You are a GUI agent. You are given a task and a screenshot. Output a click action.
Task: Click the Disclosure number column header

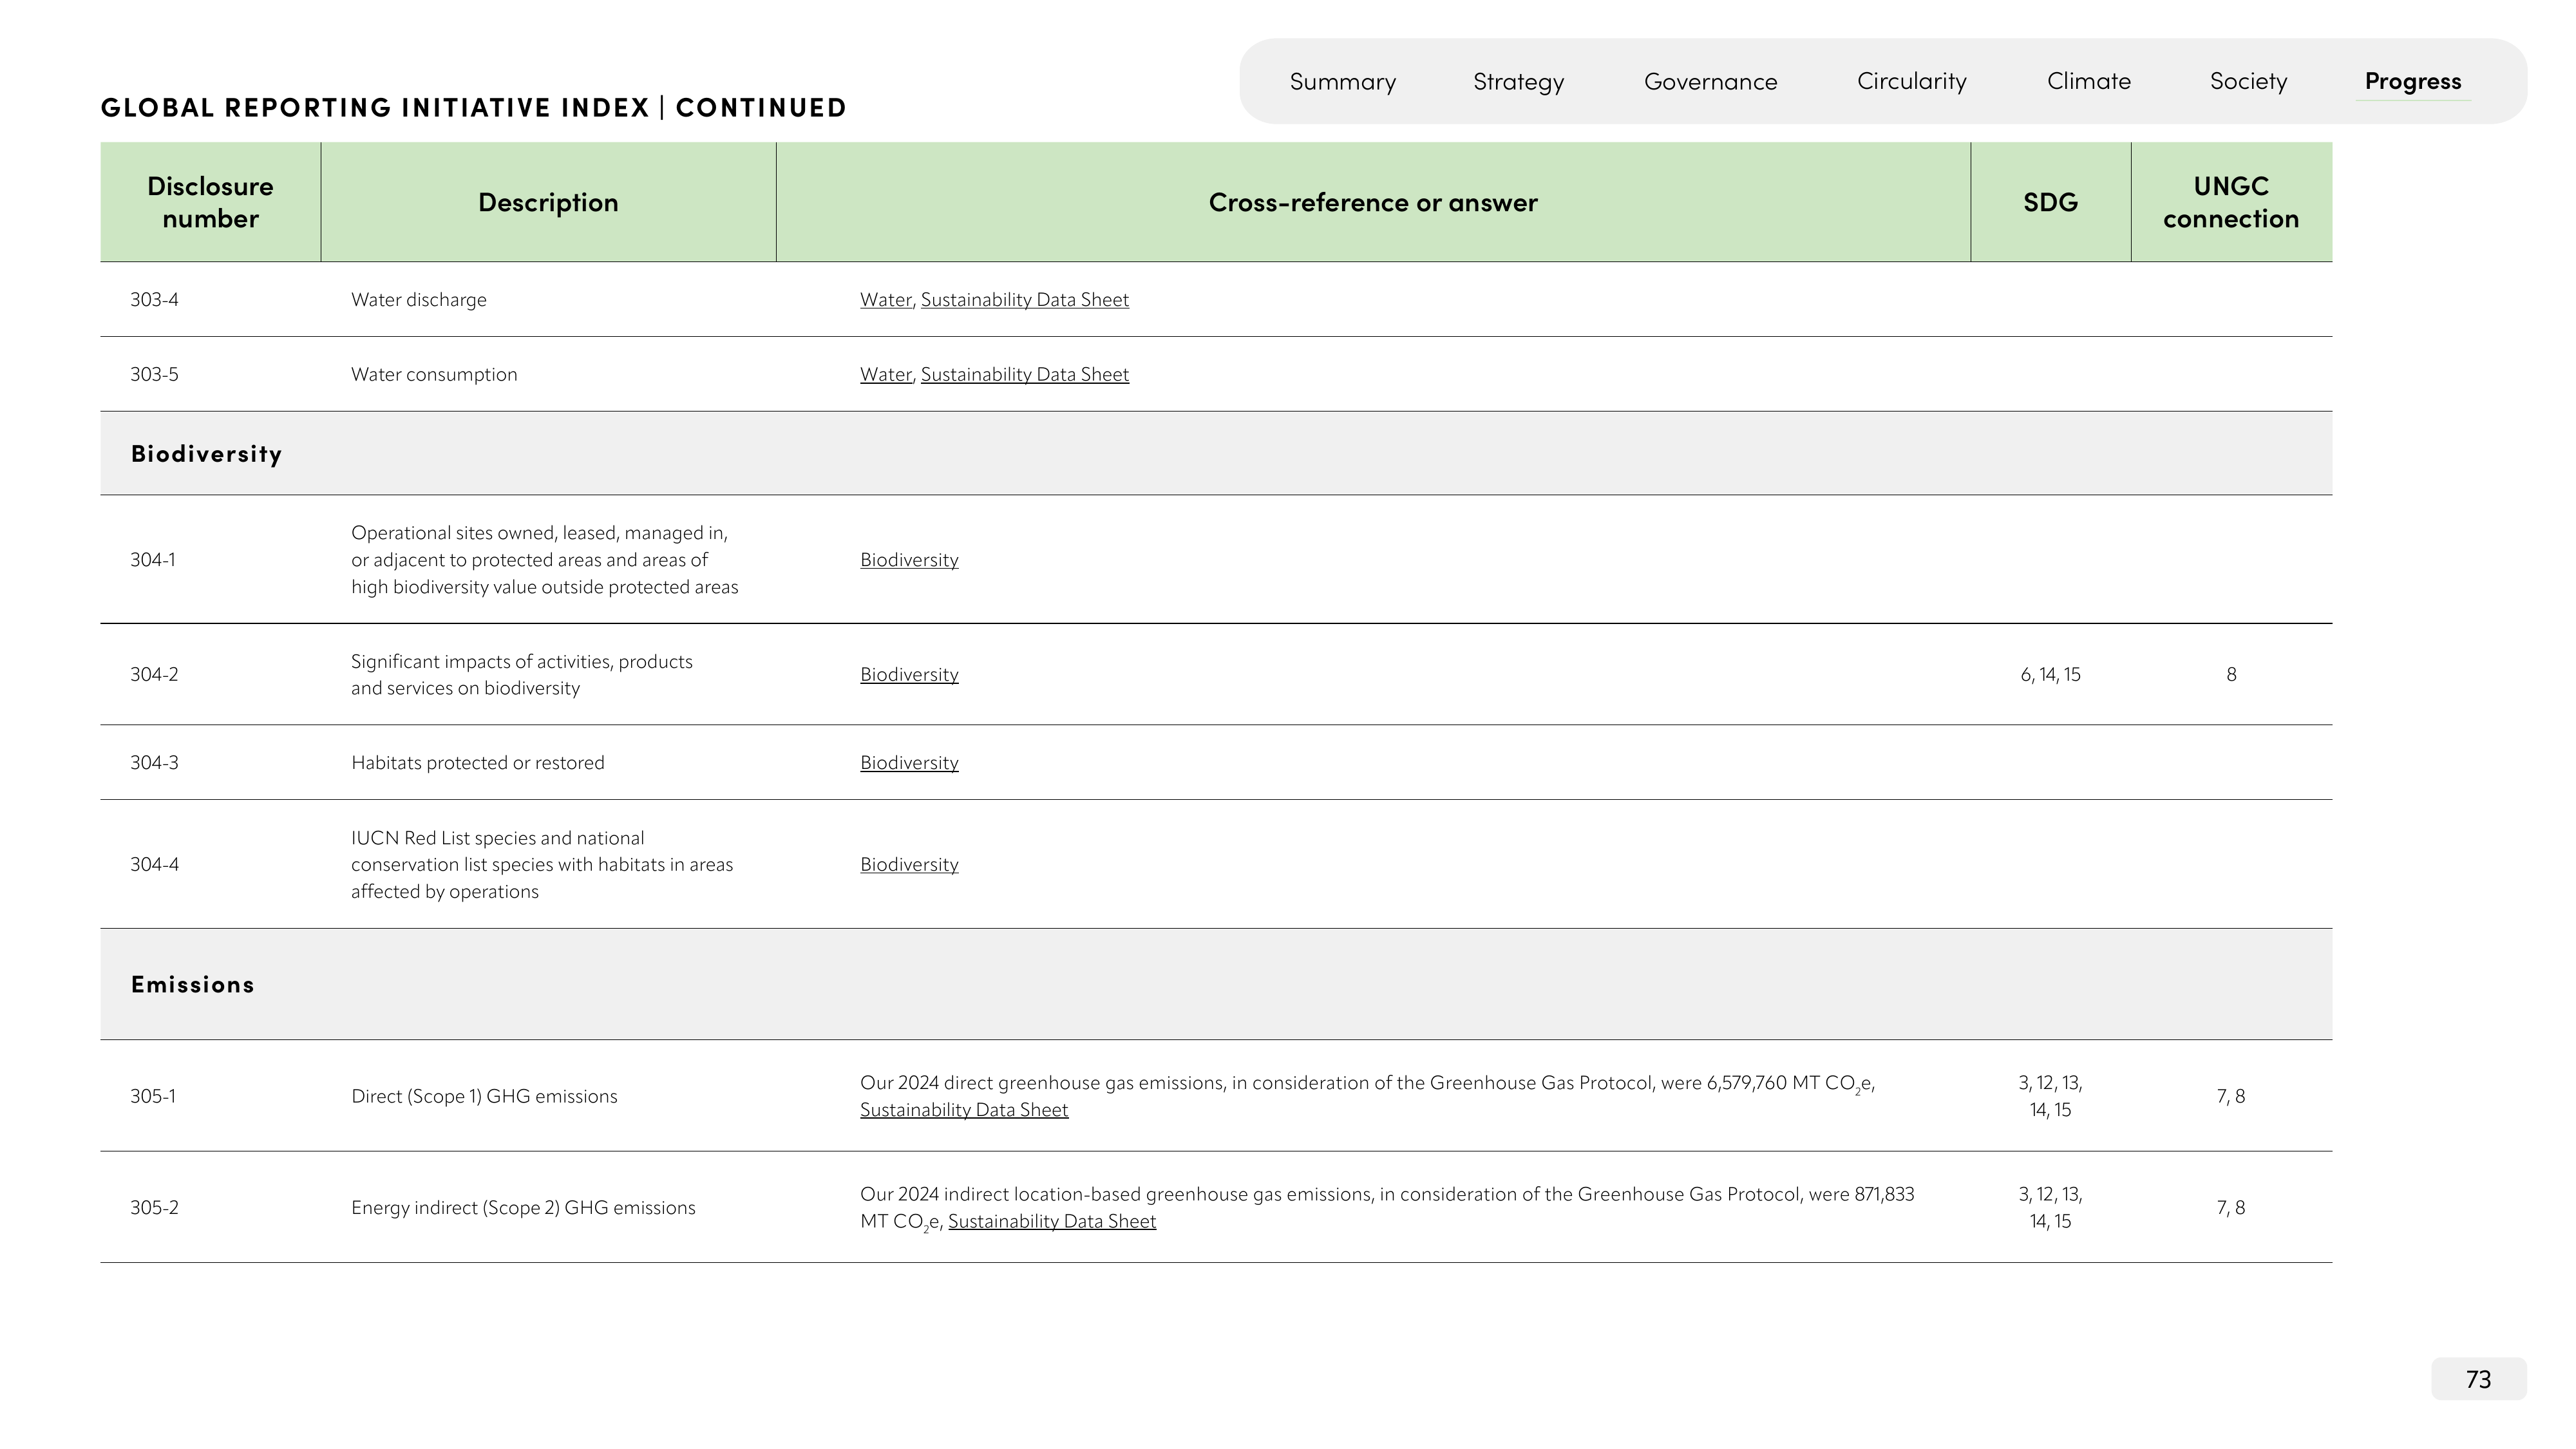point(210,202)
